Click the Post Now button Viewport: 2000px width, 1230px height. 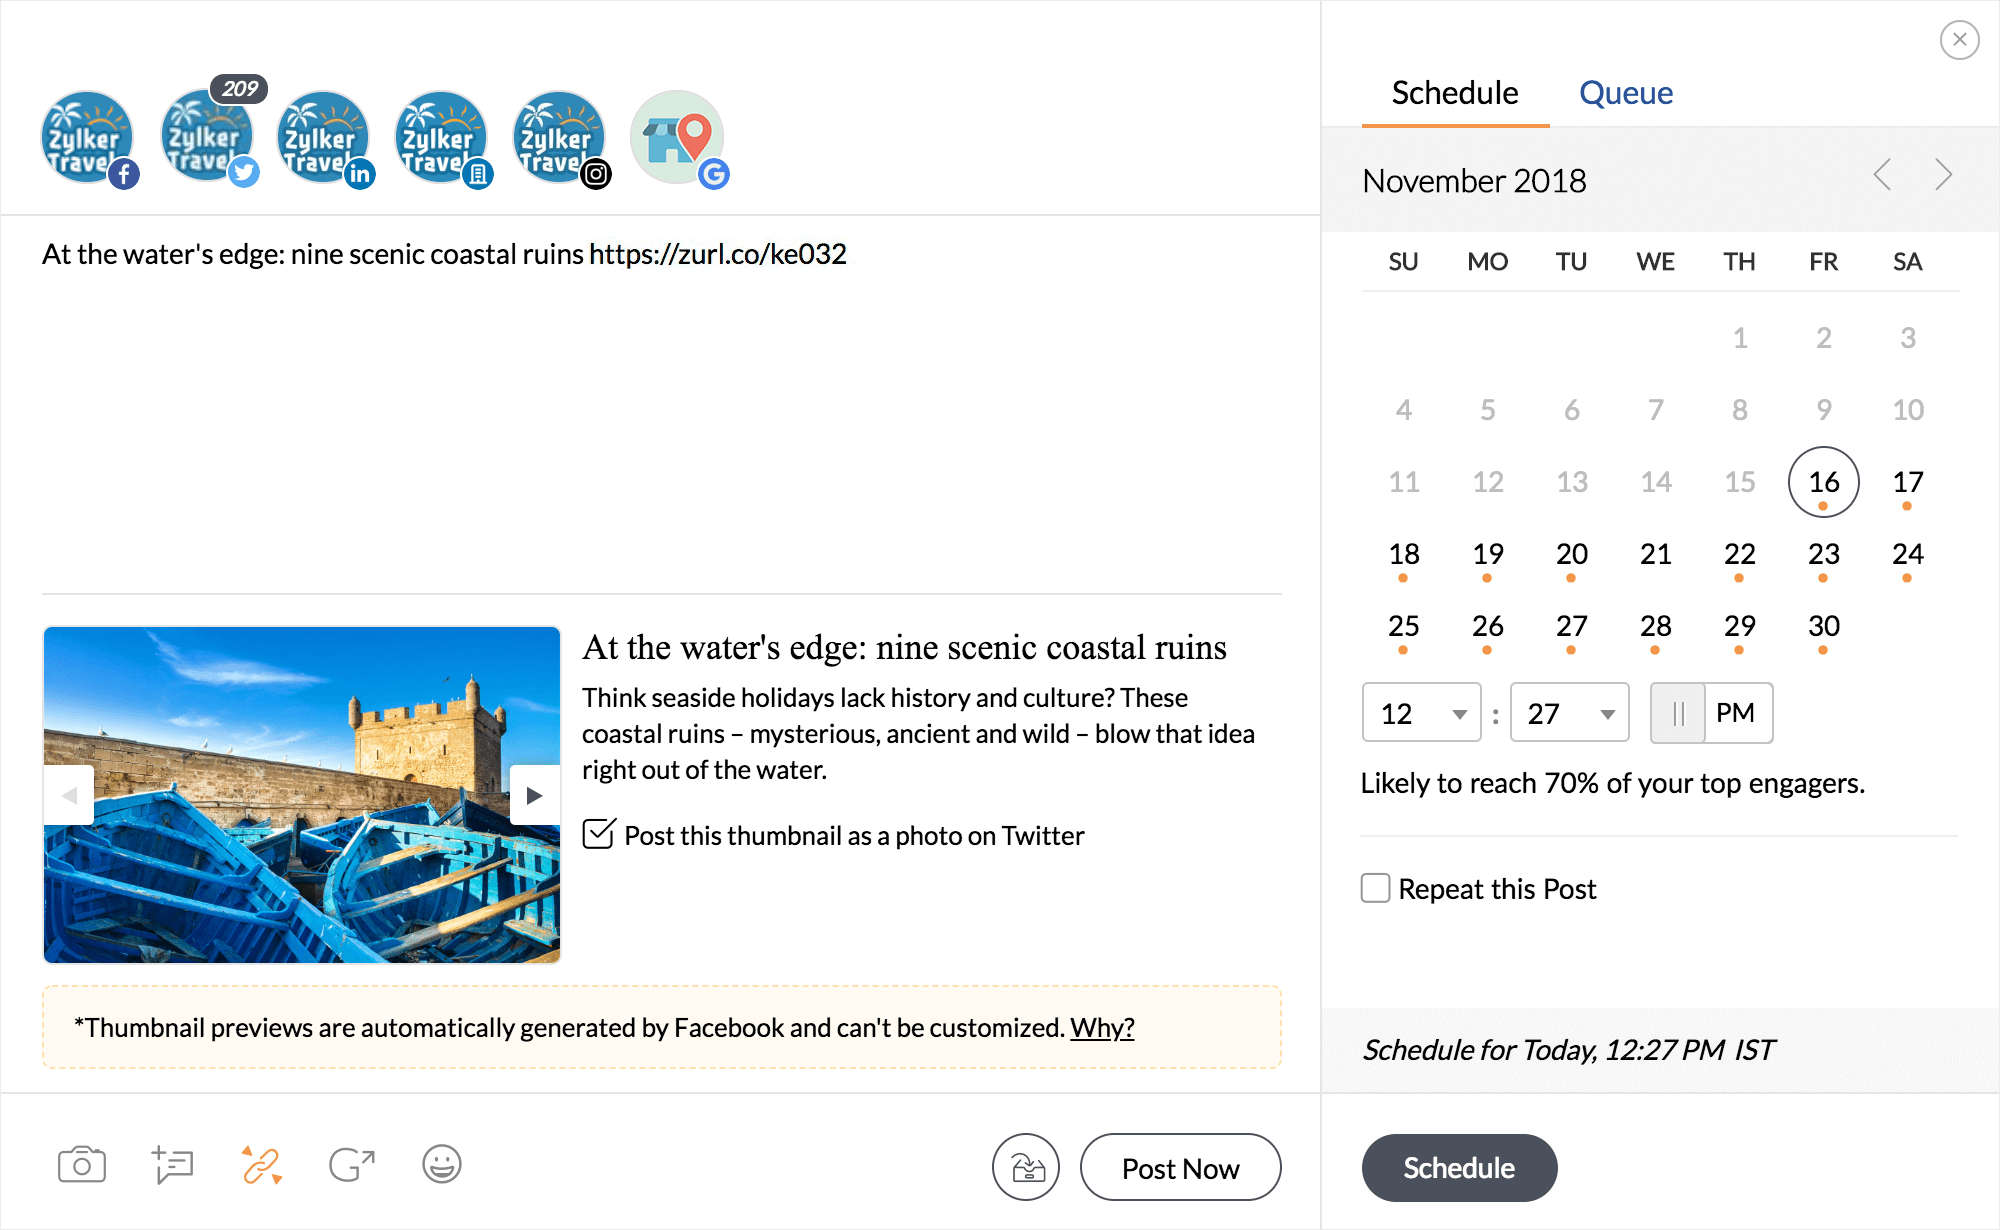coord(1180,1166)
